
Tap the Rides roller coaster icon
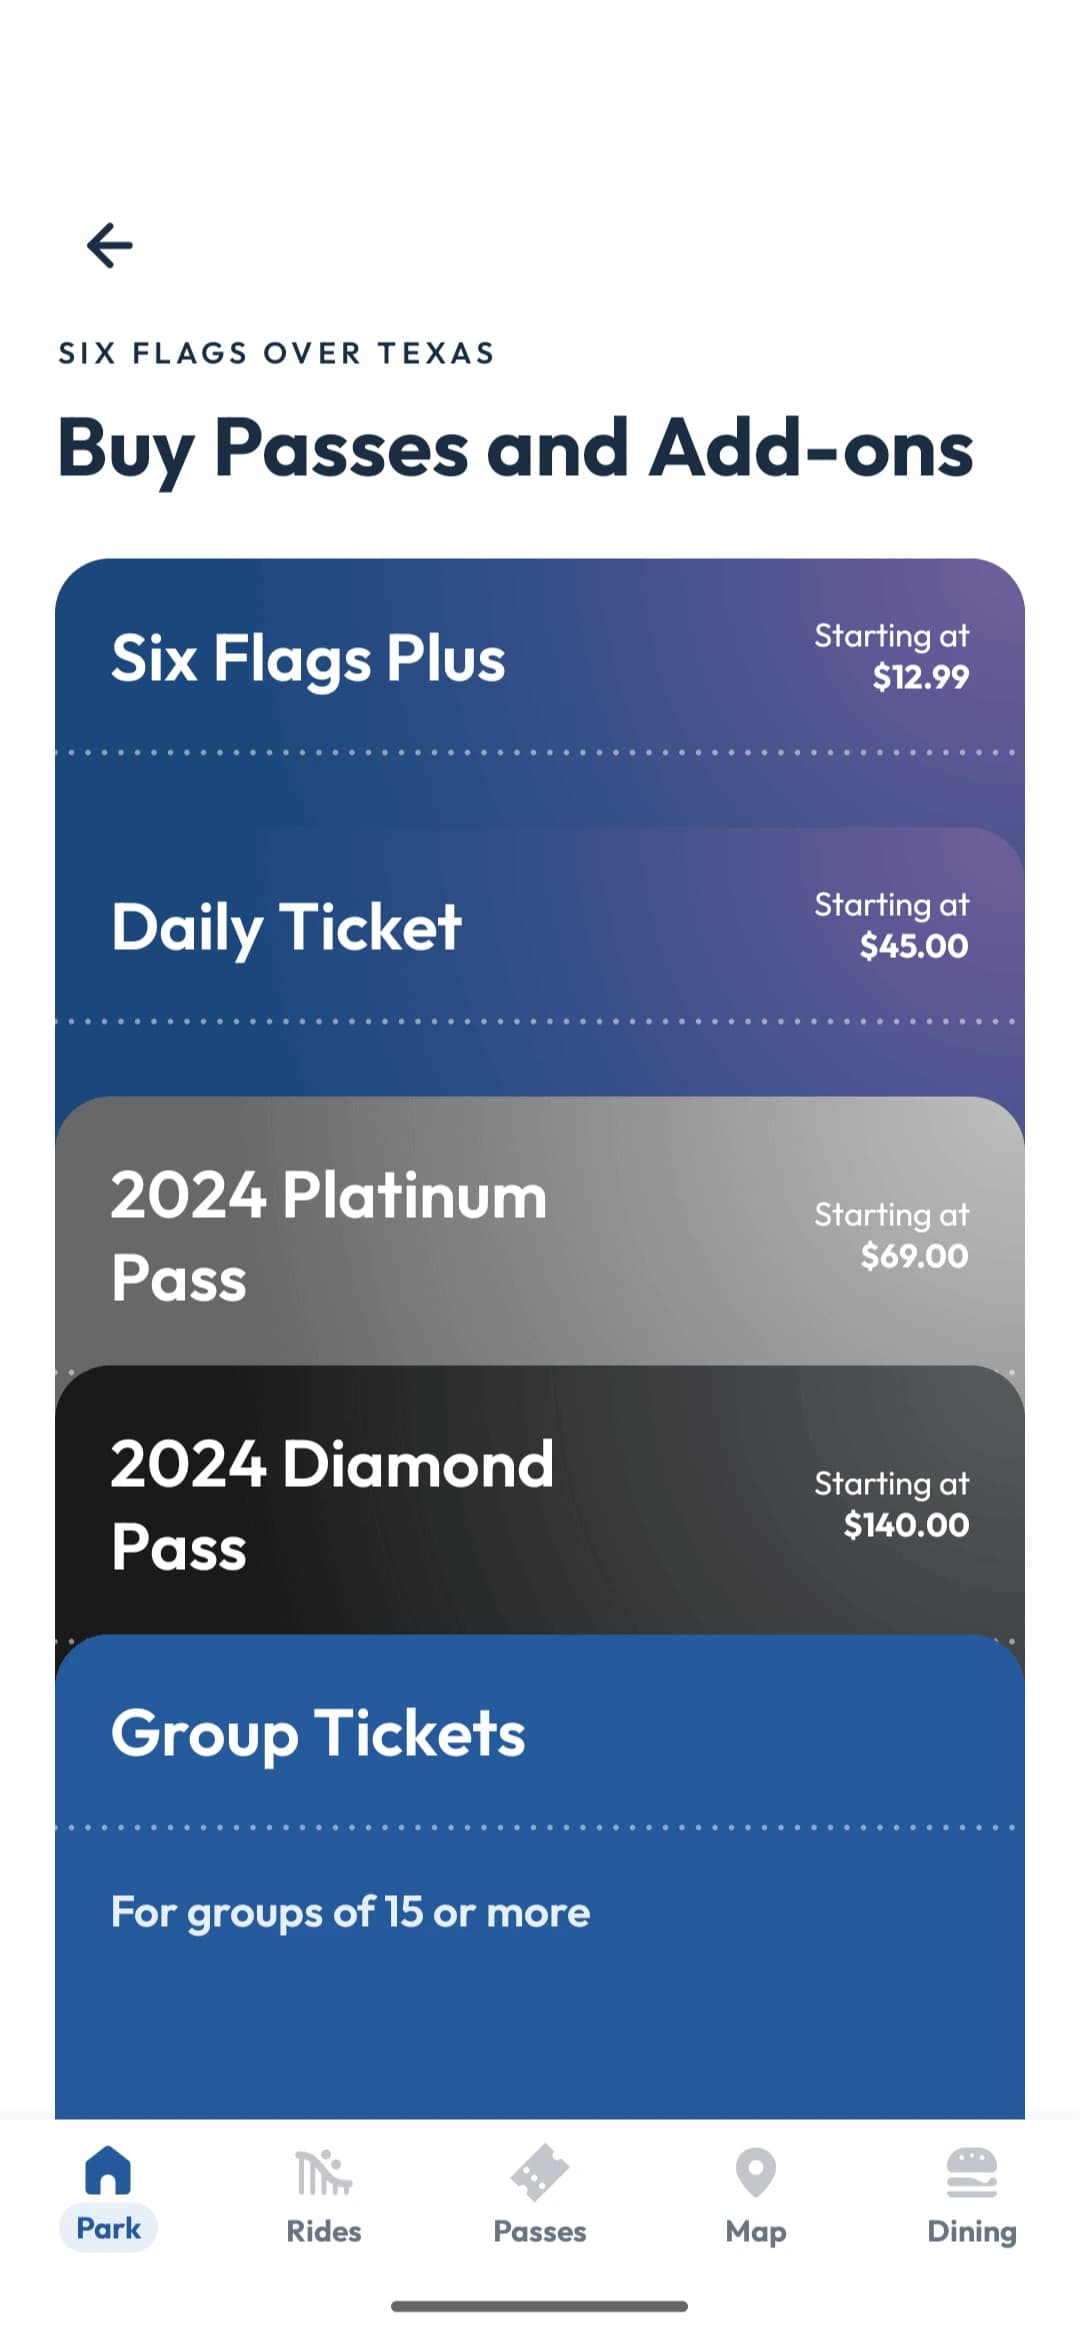click(324, 2172)
